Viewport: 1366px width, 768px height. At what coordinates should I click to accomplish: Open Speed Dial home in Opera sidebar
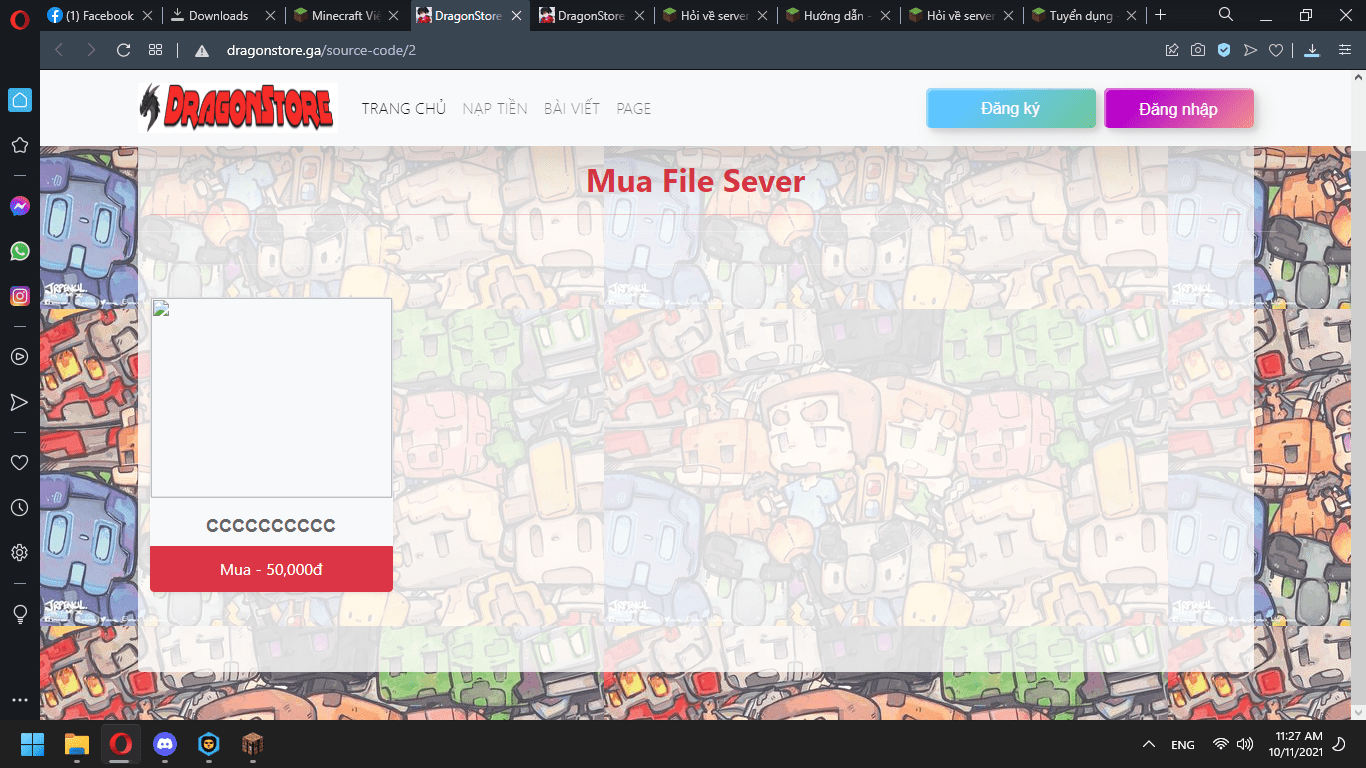click(x=19, y=100)
